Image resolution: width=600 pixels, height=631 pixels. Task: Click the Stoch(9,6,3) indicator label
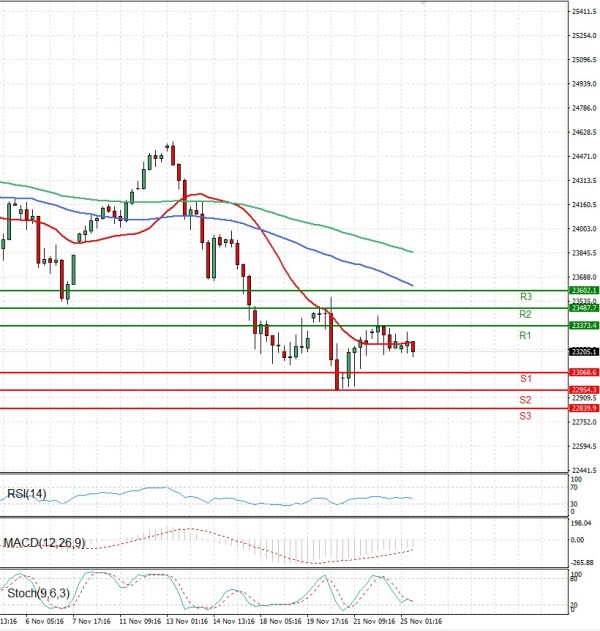[x=36, y=593]
